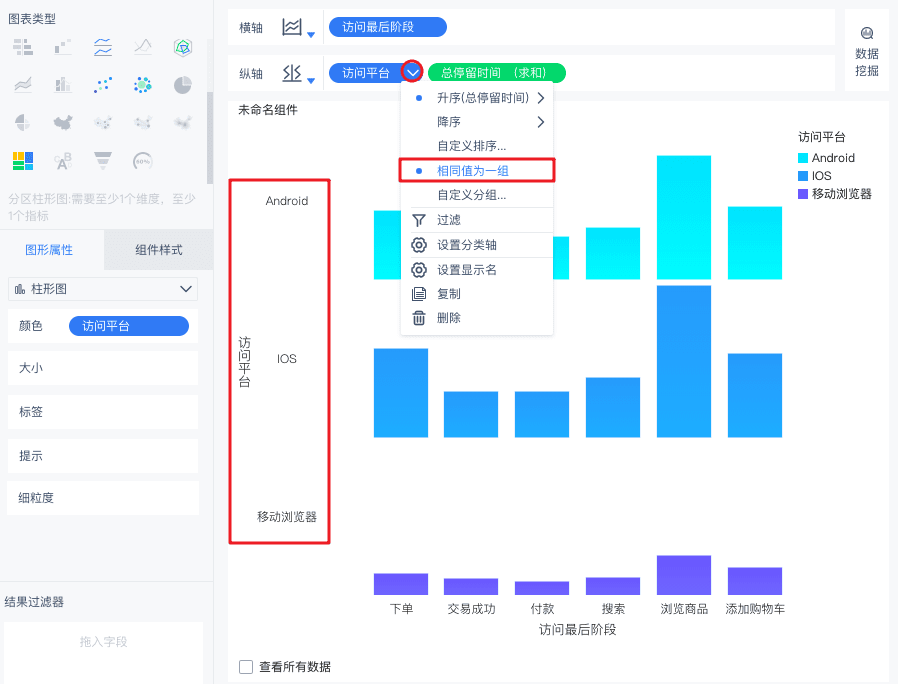Viewport: 898px width, 684px height.
Task: Select the combination bar-line chart icon
Action: pos(63,85)
